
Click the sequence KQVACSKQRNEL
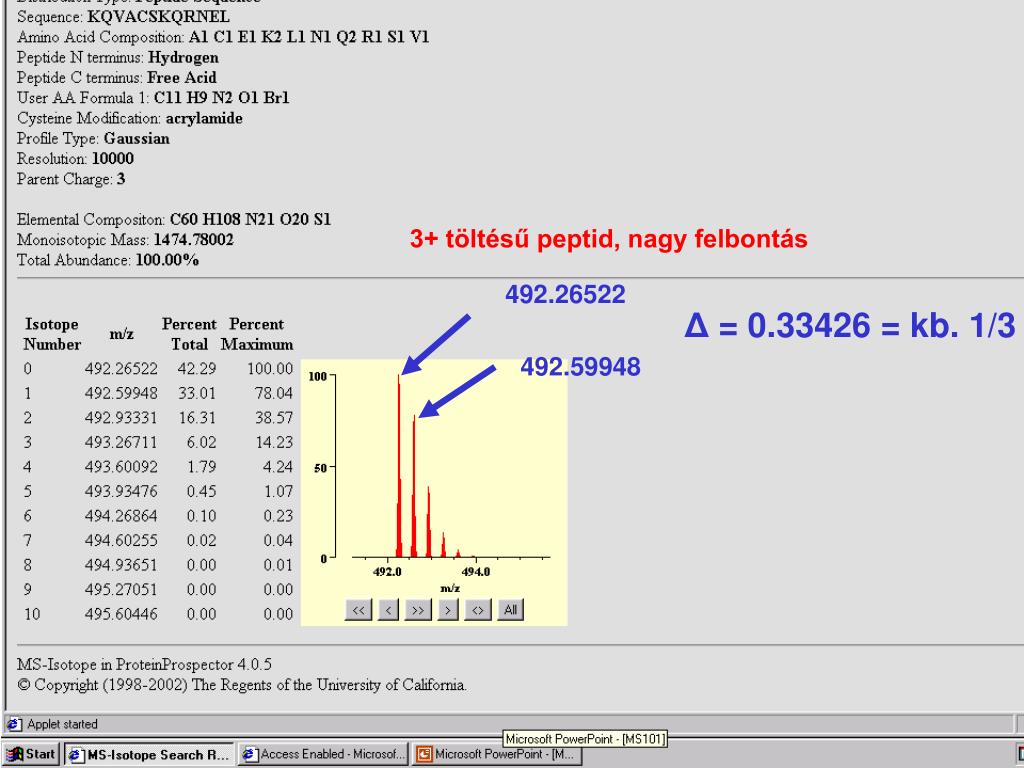click(159, 16)
